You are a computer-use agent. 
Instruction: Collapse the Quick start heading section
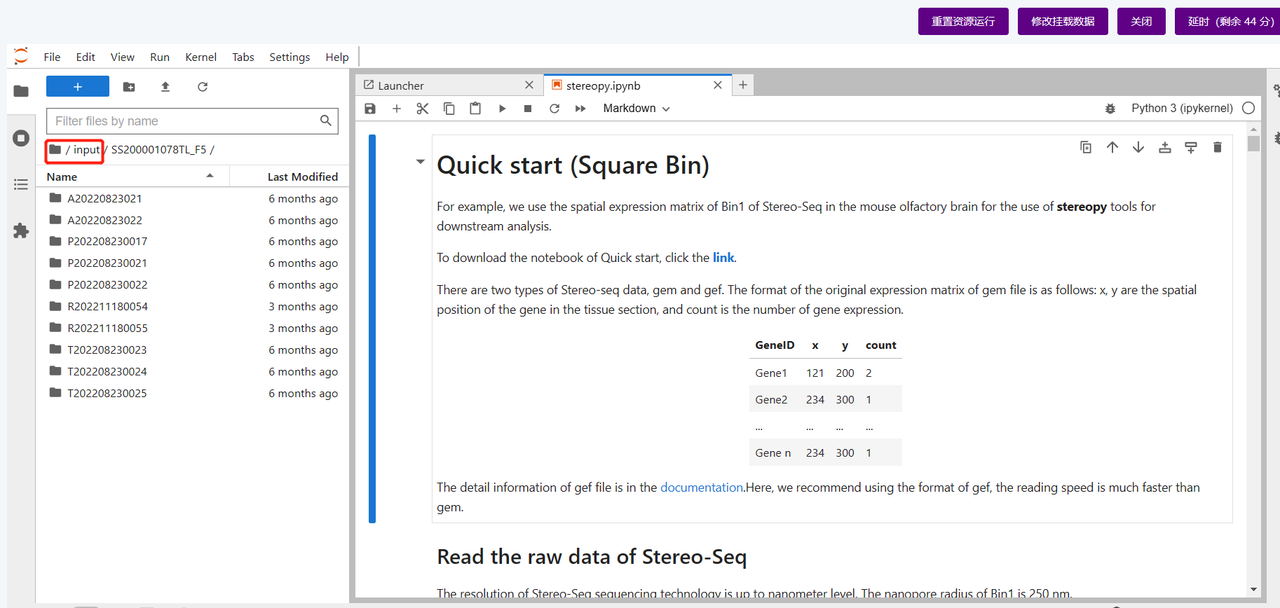point(420,162)
